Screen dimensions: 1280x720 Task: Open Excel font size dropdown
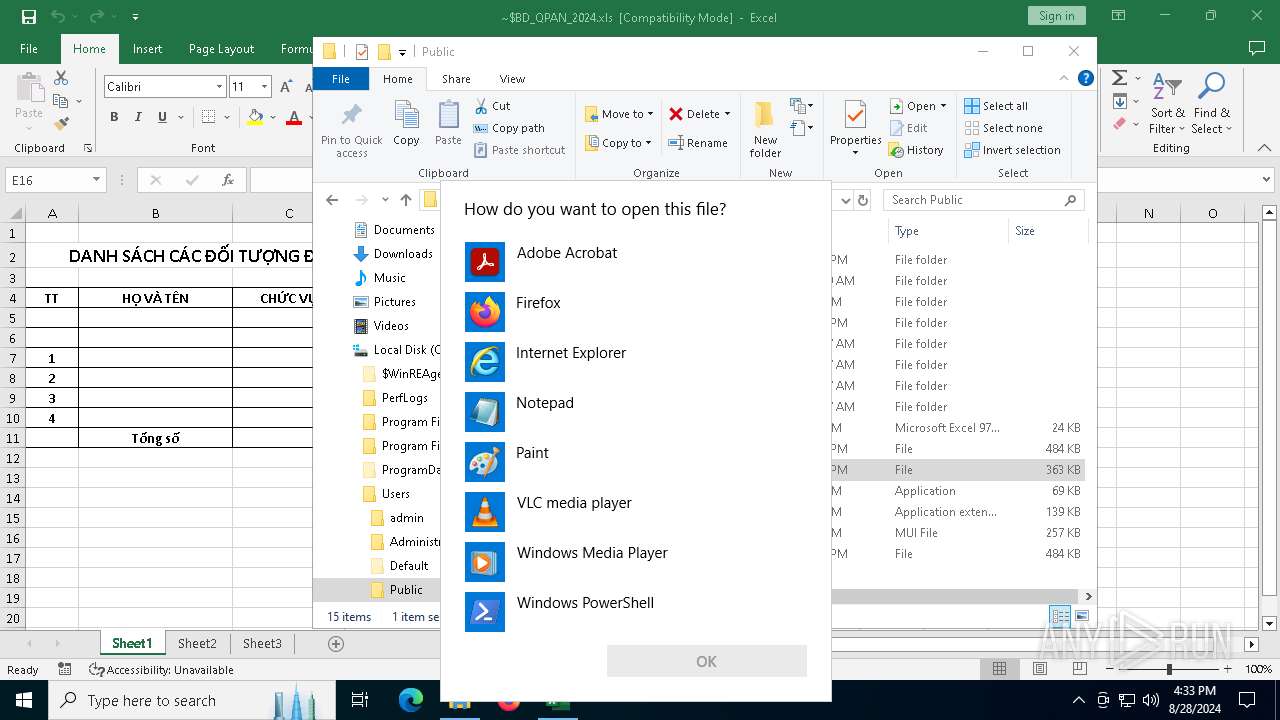pos(264,87)
